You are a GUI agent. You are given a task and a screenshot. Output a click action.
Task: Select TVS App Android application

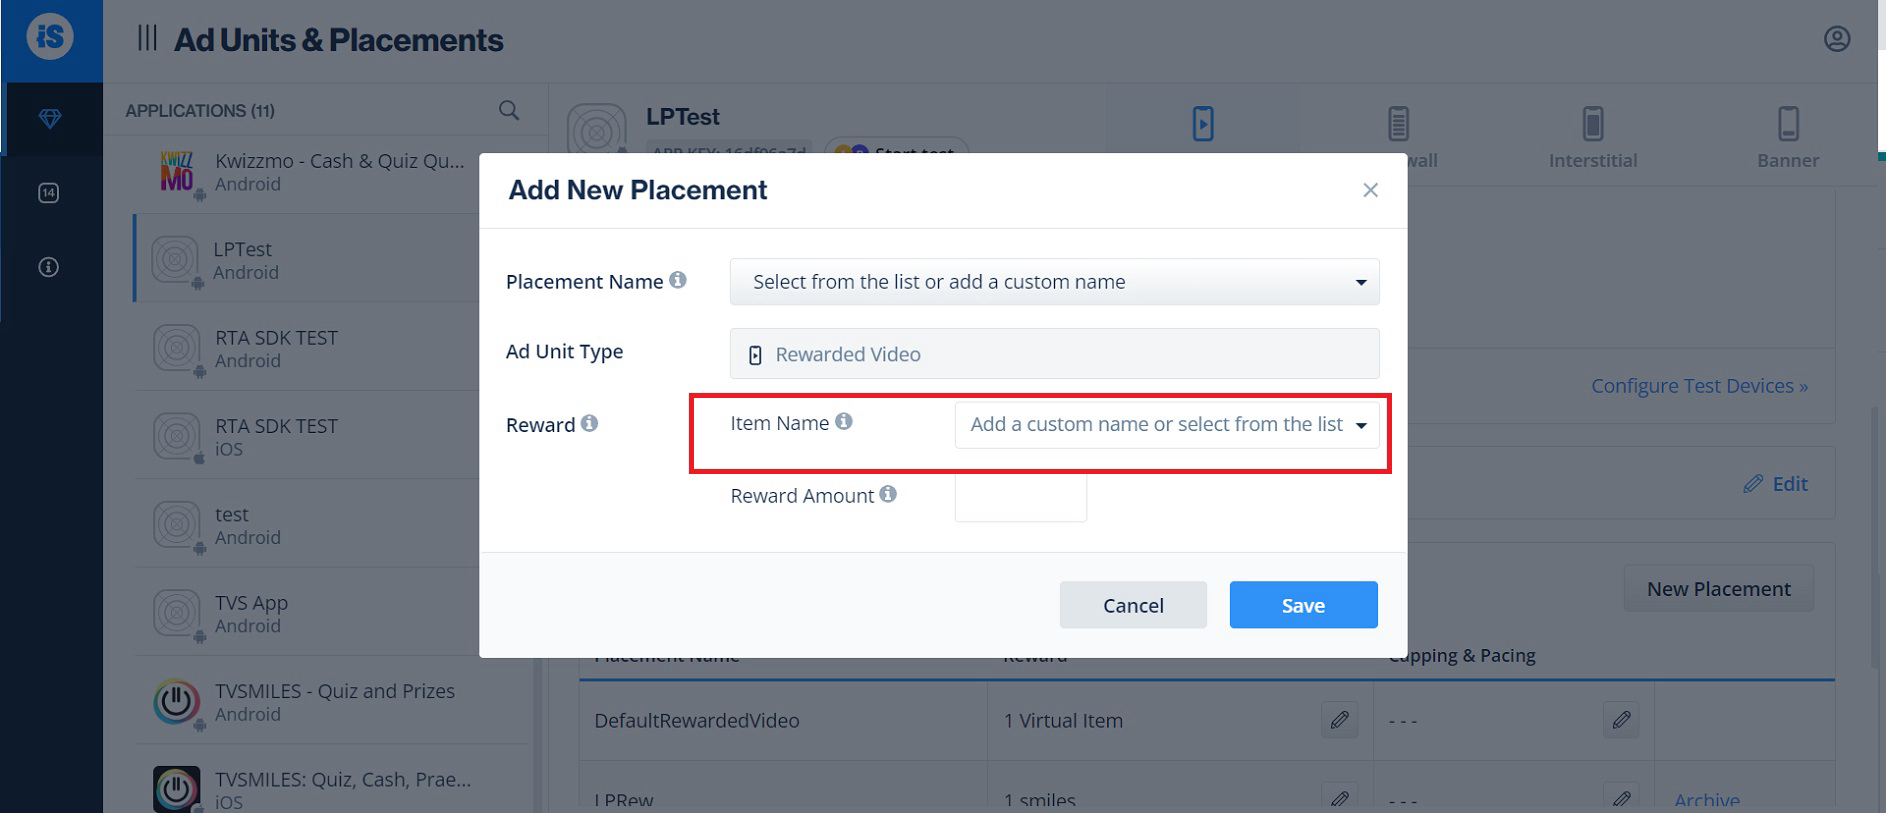click(332, 612)
